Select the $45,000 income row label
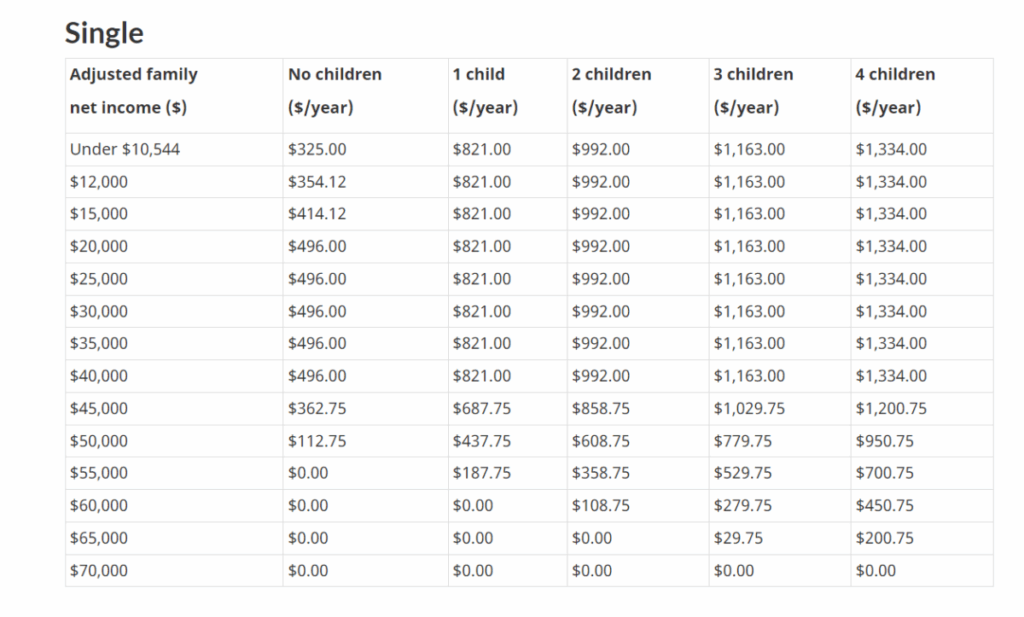This screenshot has height=617, width=1024. pos(99,408)
